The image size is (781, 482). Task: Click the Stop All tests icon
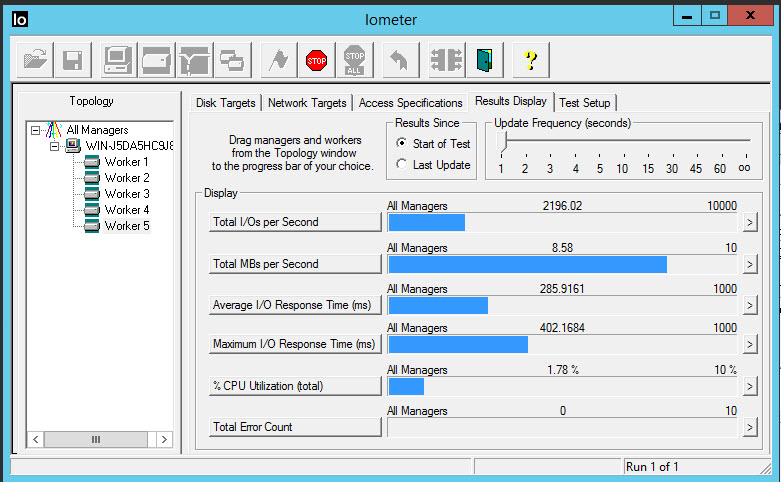[x=355, y=60]
